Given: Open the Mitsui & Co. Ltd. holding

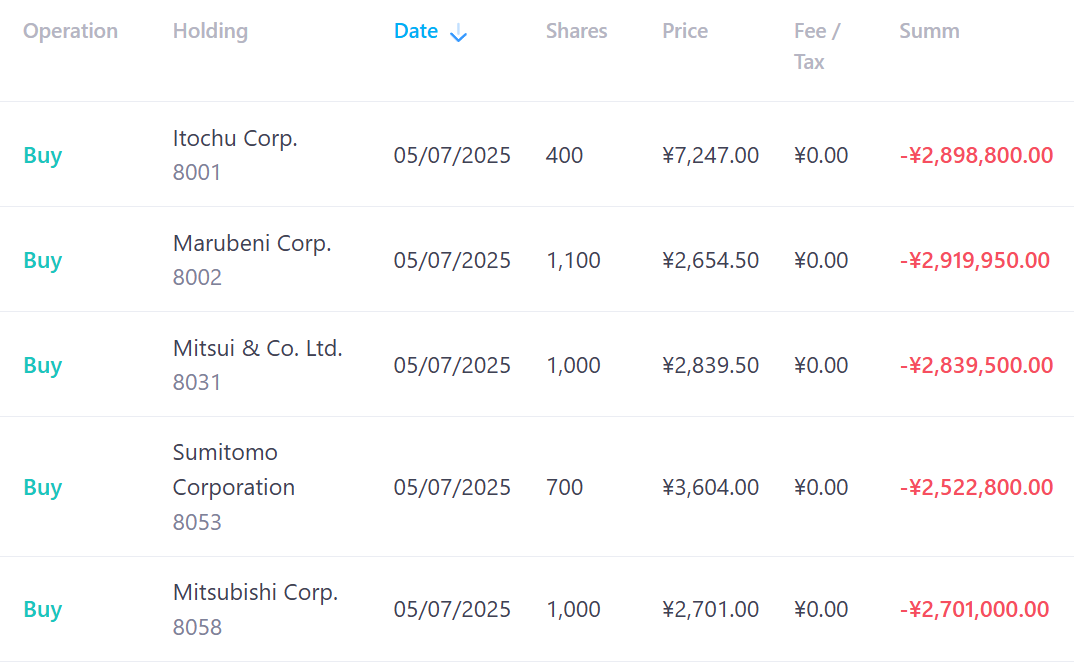Looking at the screenshot, I should tap(257, 348).
